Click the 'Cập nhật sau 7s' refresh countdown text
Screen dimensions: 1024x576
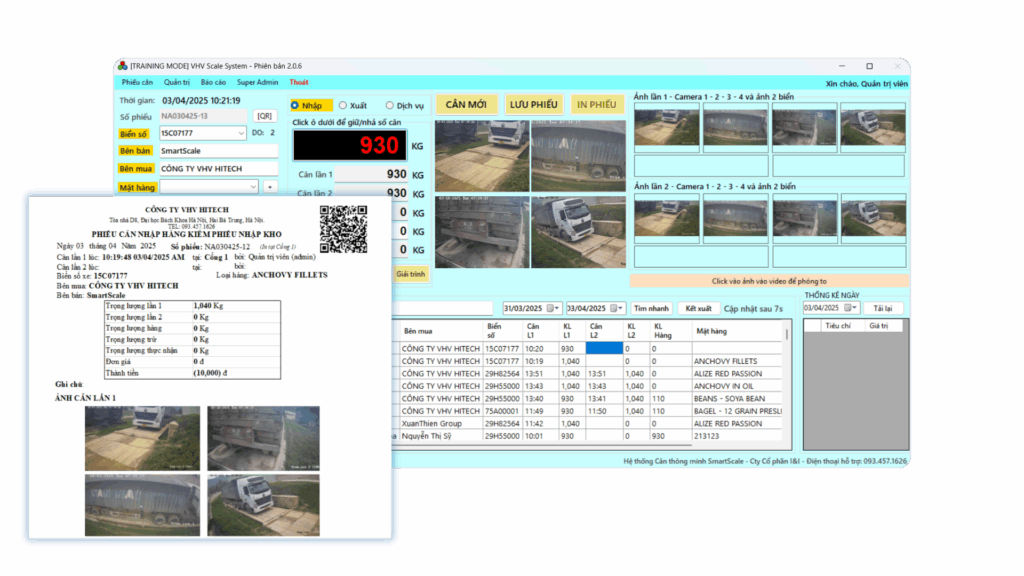point(753,308)
